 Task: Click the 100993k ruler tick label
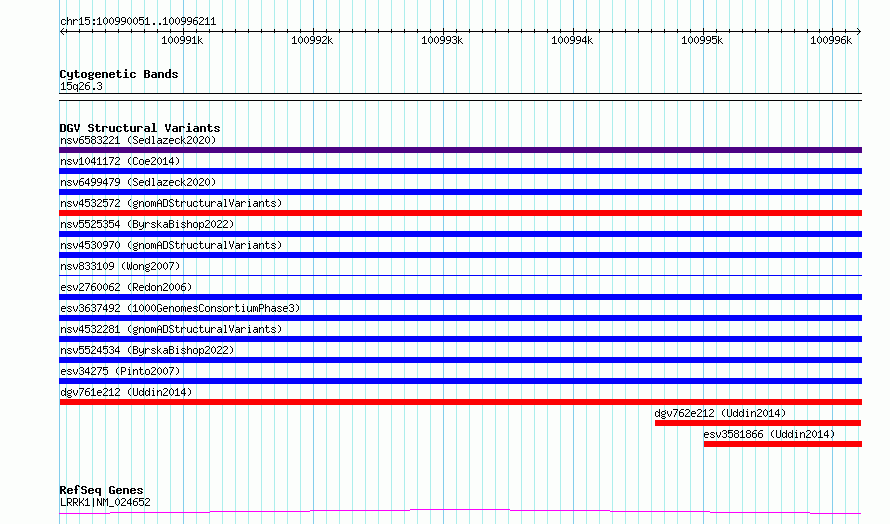click(442, 40)
